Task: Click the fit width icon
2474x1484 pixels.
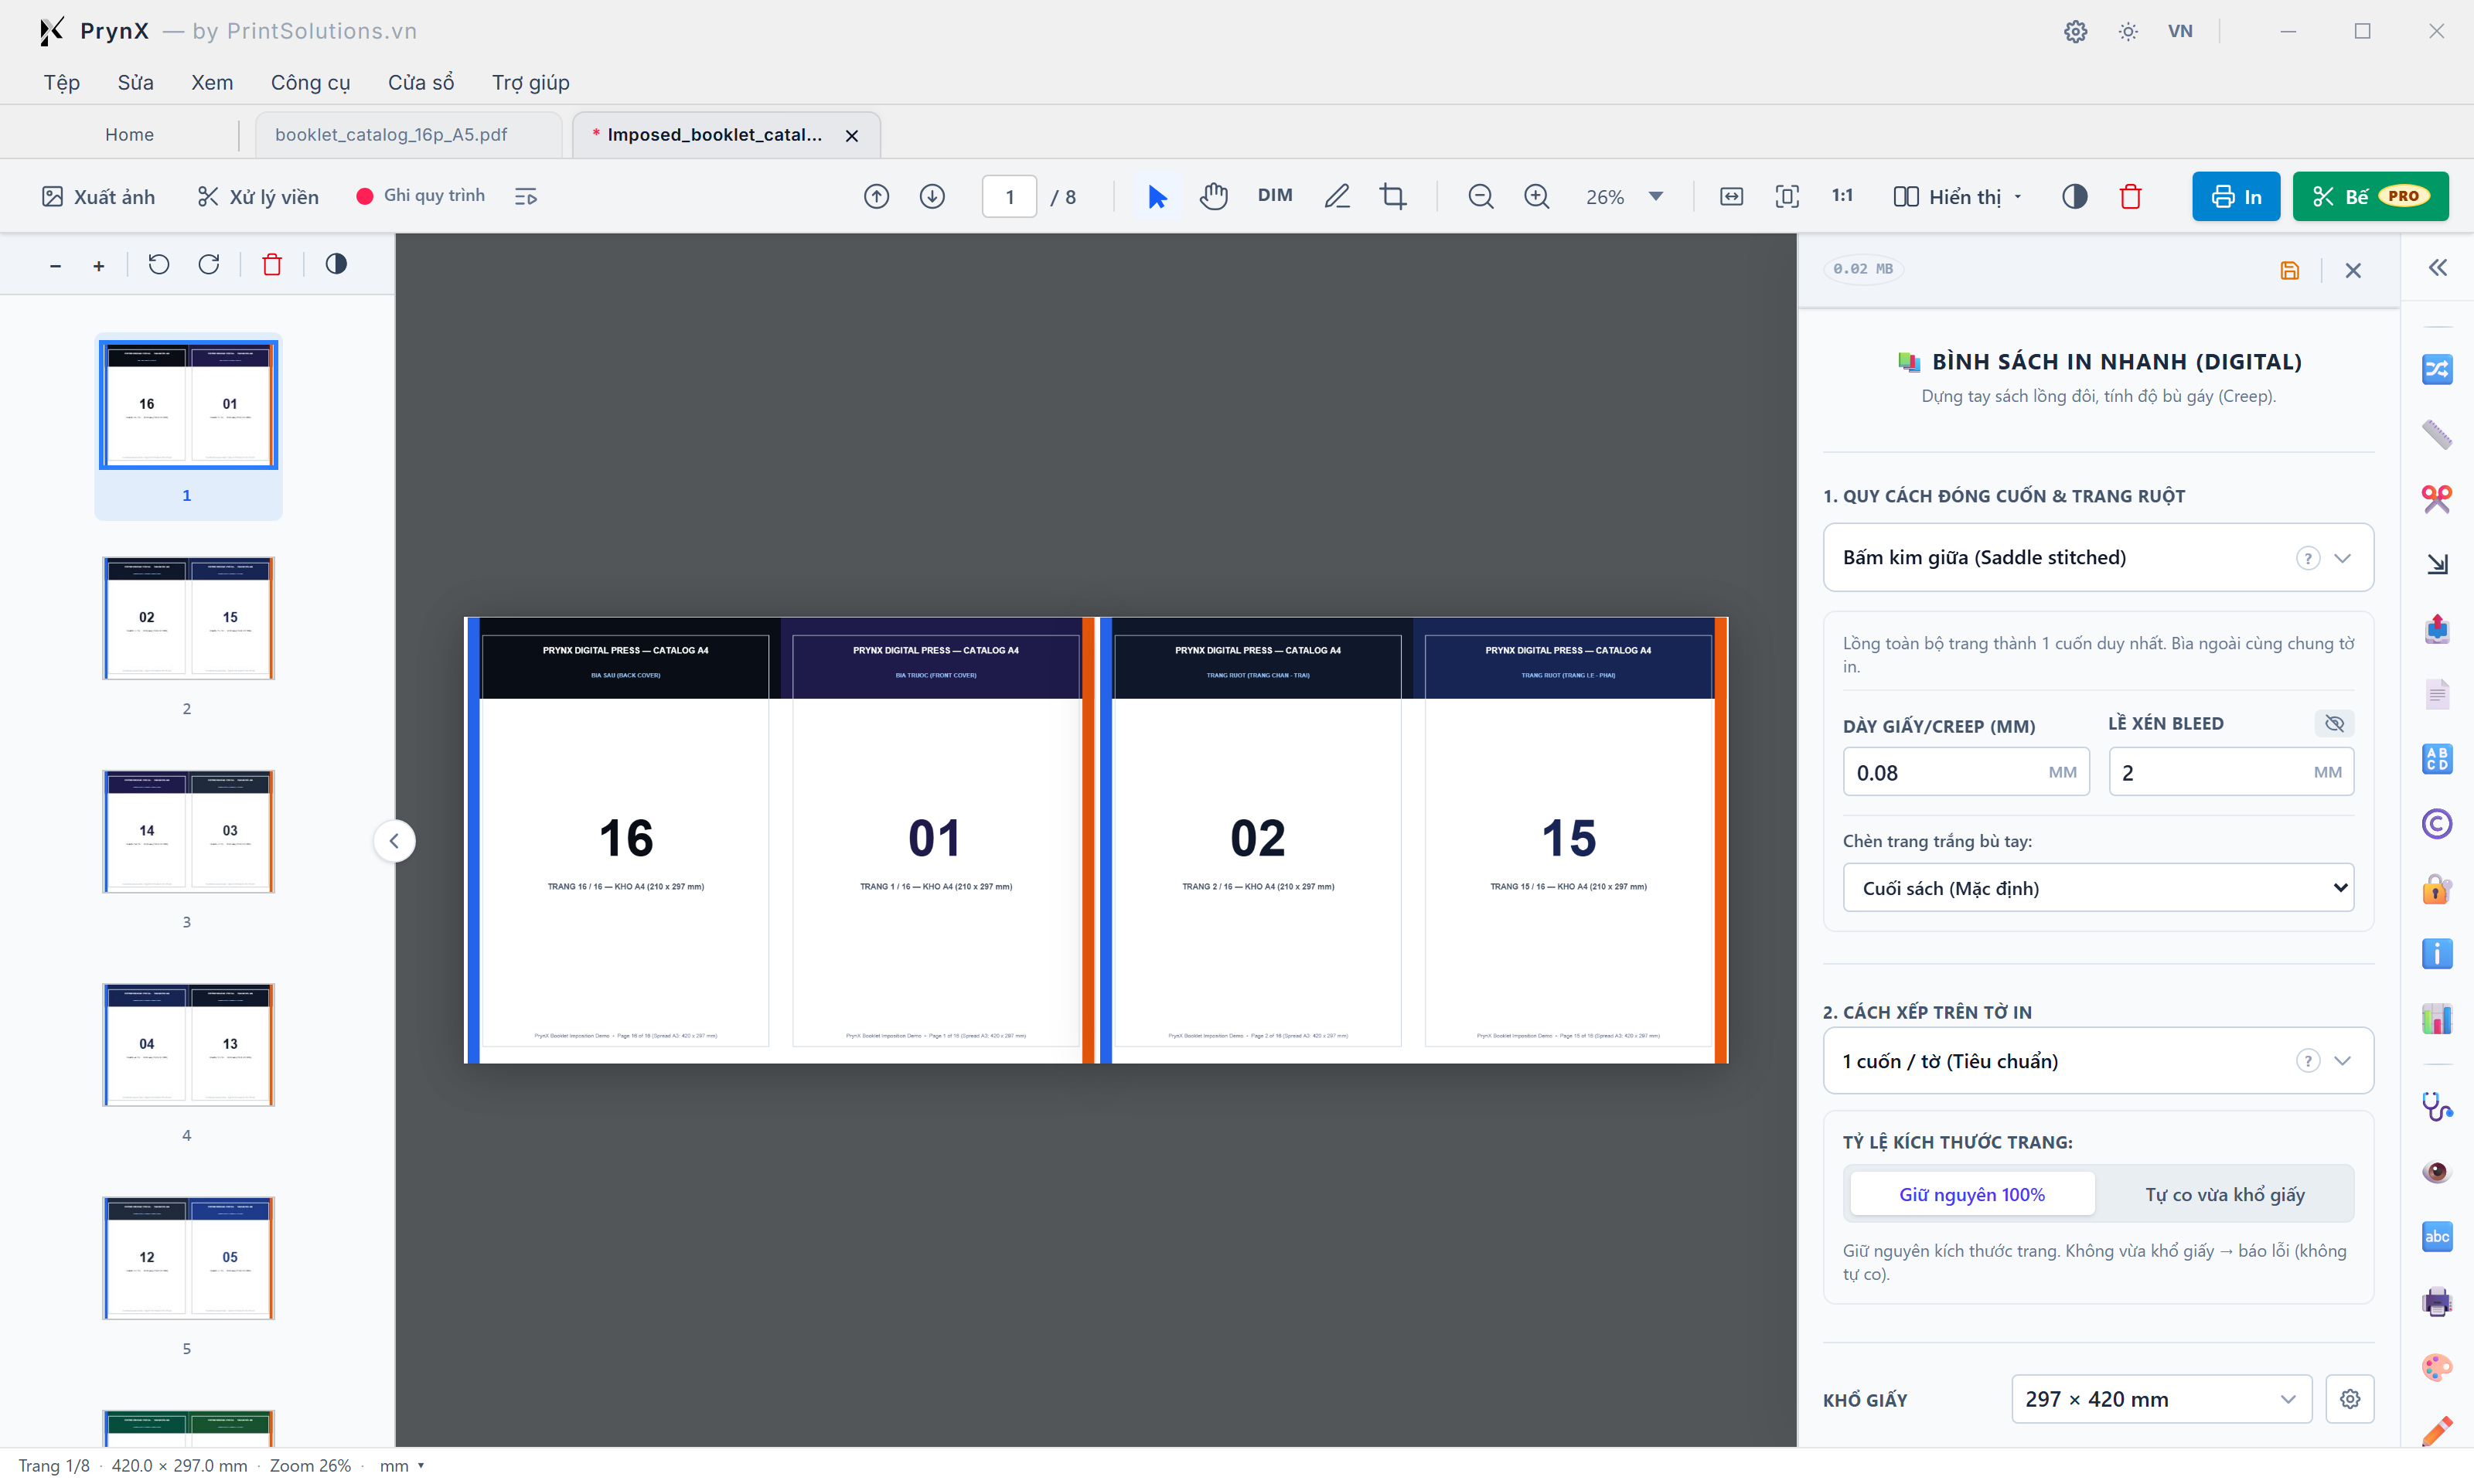Action: pos(1731,197)
